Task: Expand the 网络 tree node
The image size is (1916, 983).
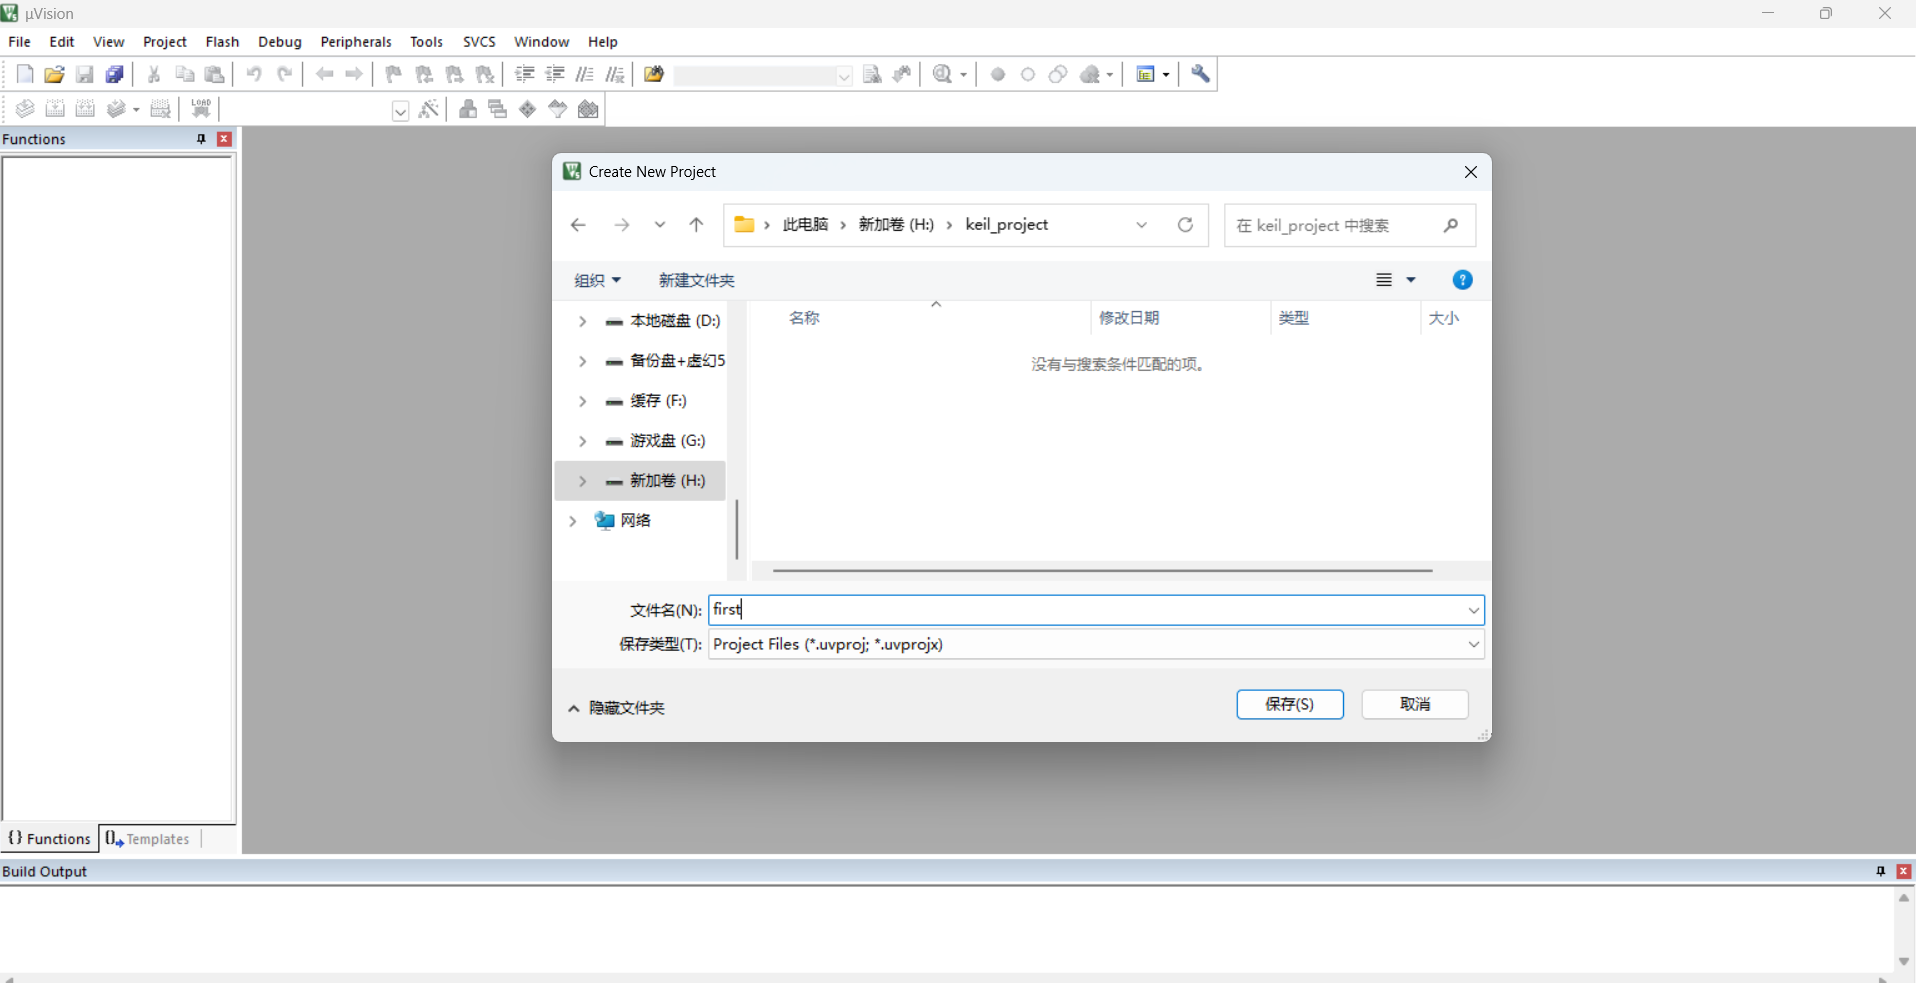Action: tap(572, 521)
